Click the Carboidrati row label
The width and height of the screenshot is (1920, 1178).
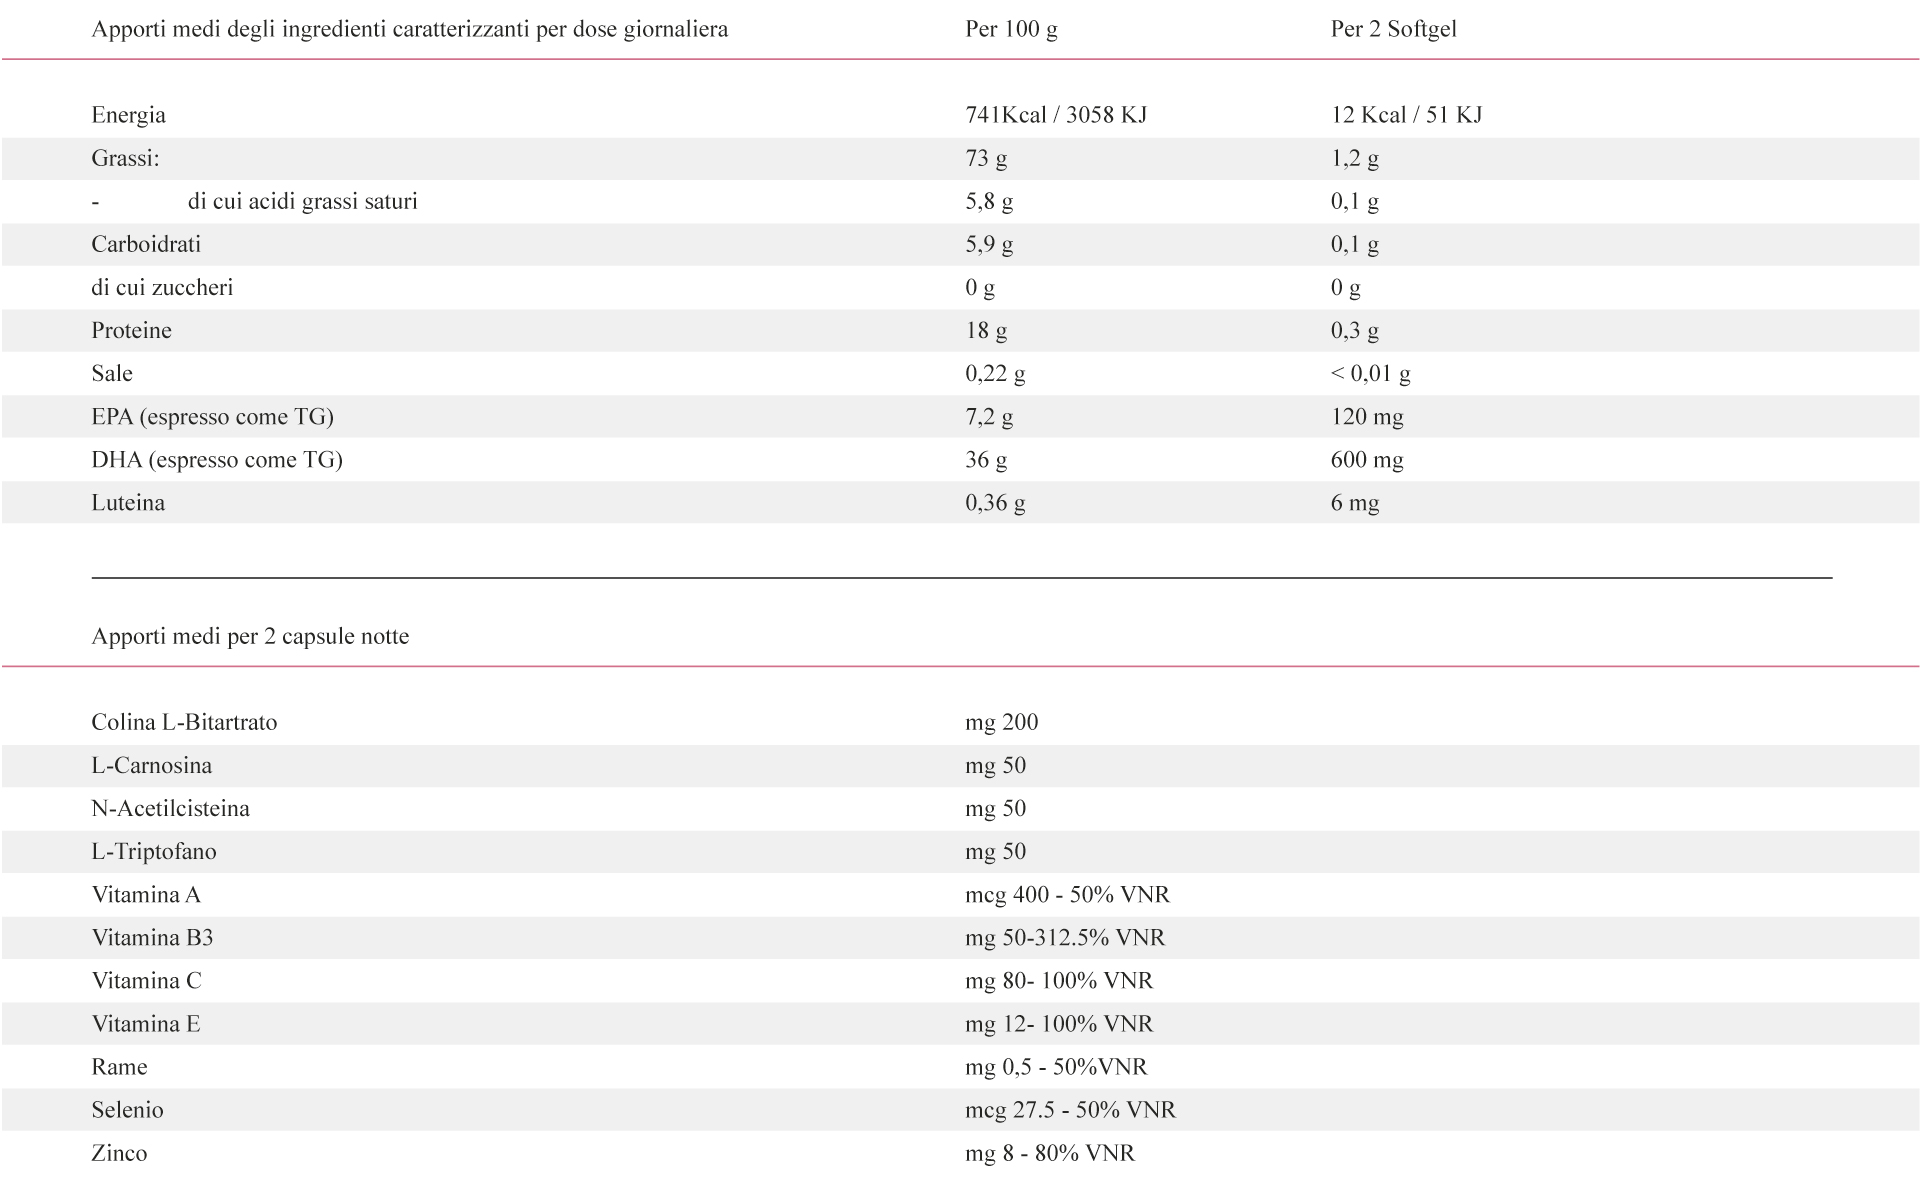tap(146, 244)
